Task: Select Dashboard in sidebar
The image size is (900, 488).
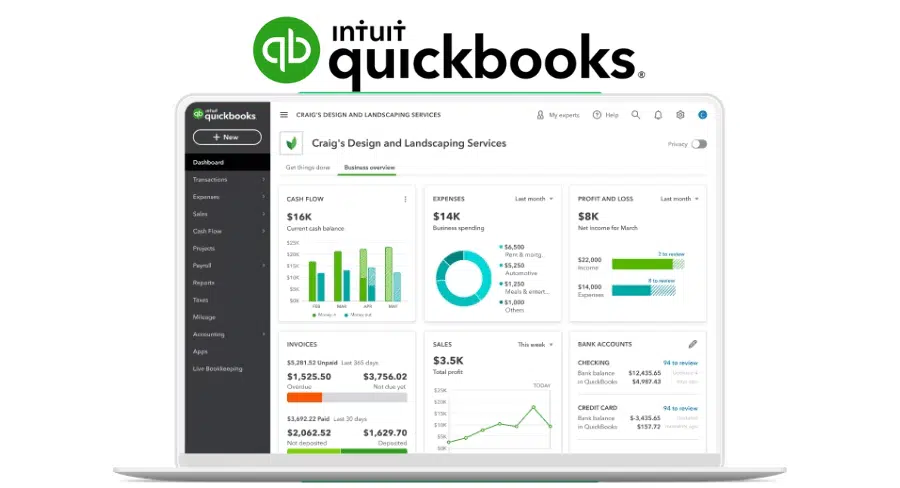Action: 227,162
